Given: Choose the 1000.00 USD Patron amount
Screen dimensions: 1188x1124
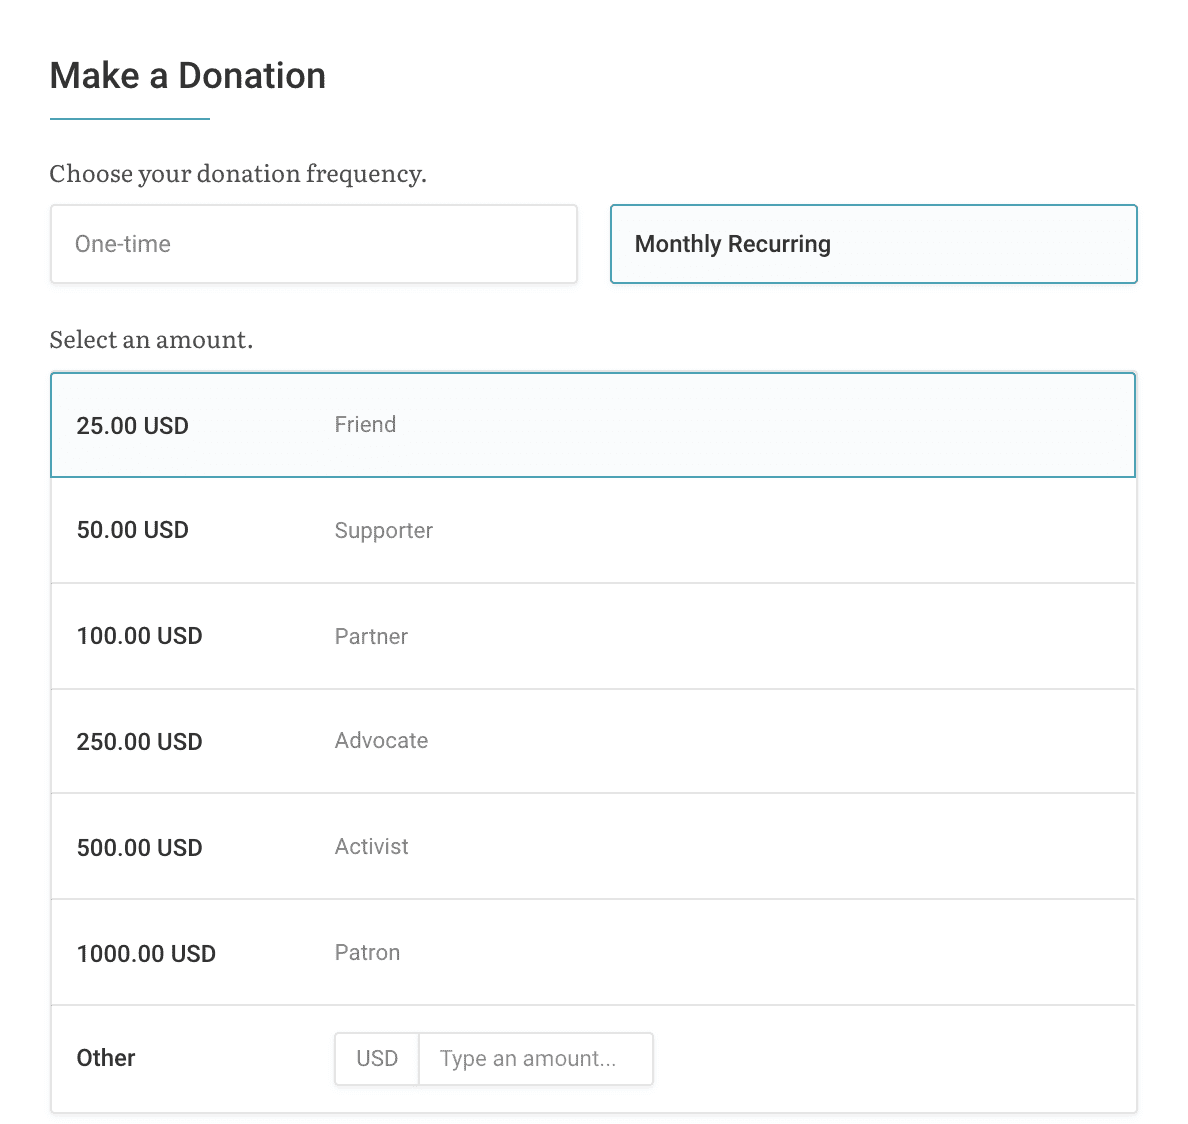Looking at the screenshot, I should [593, 952].
